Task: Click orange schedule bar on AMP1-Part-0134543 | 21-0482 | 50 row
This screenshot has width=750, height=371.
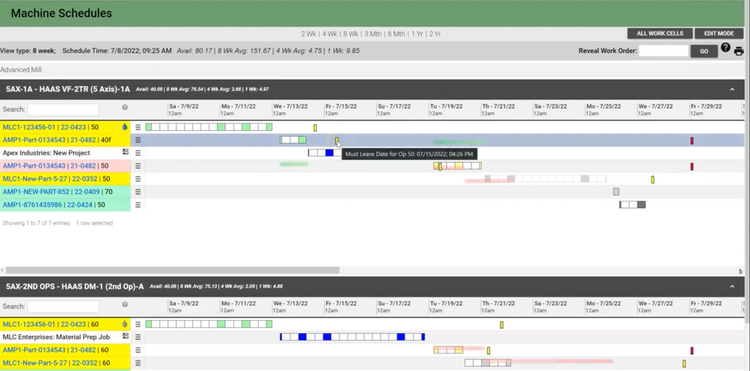Action: (458, 166)
